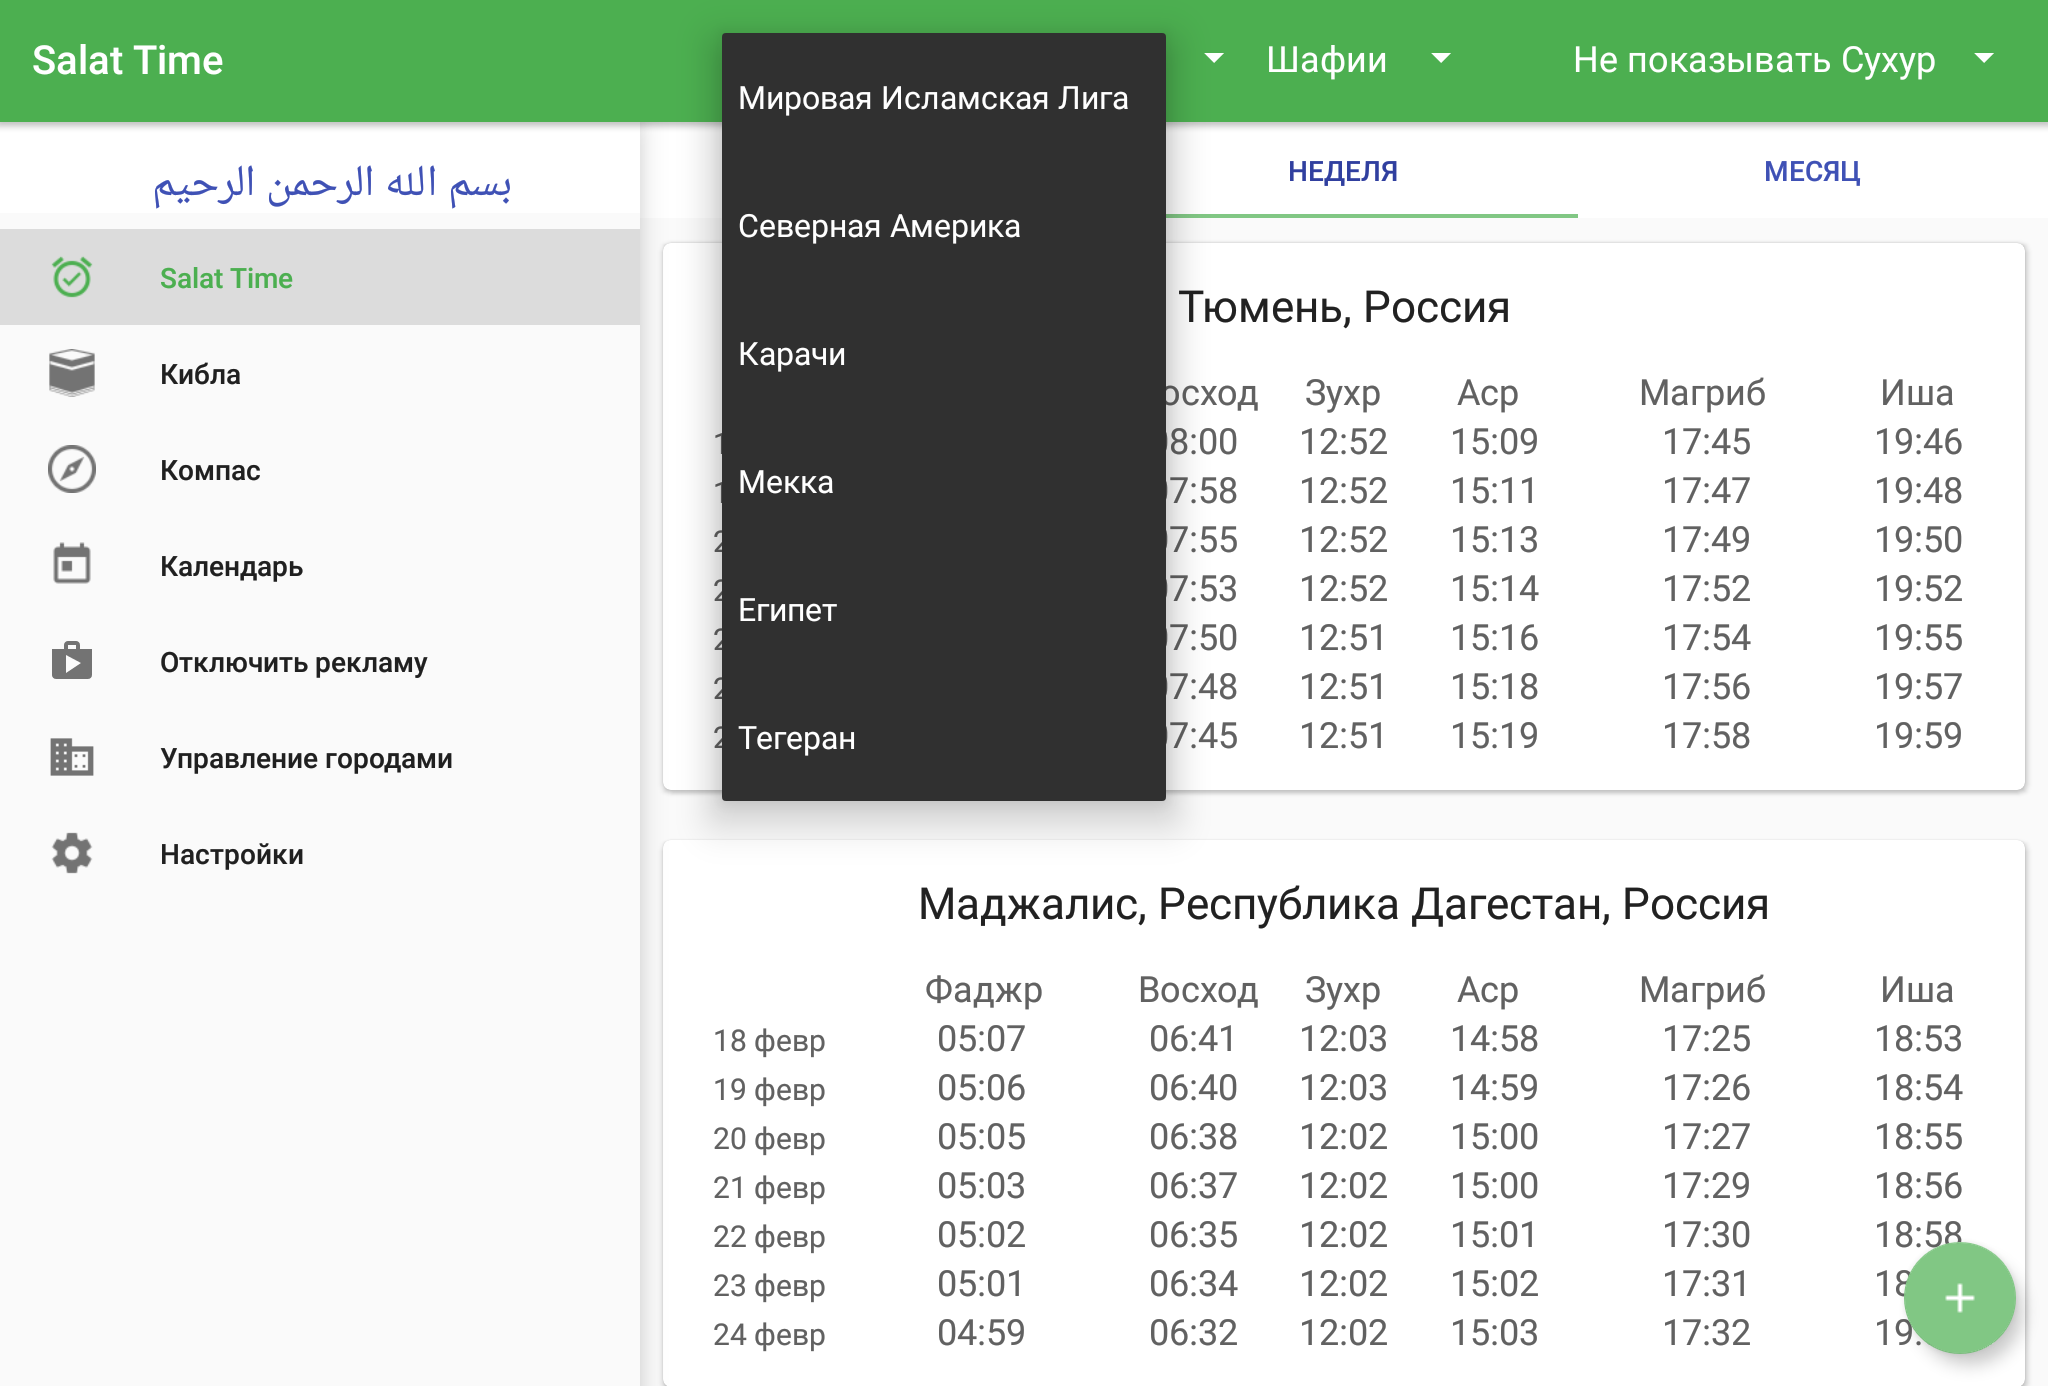
Task: Switch to the МЕСЯЦ tab
Action: [1811, 172]
